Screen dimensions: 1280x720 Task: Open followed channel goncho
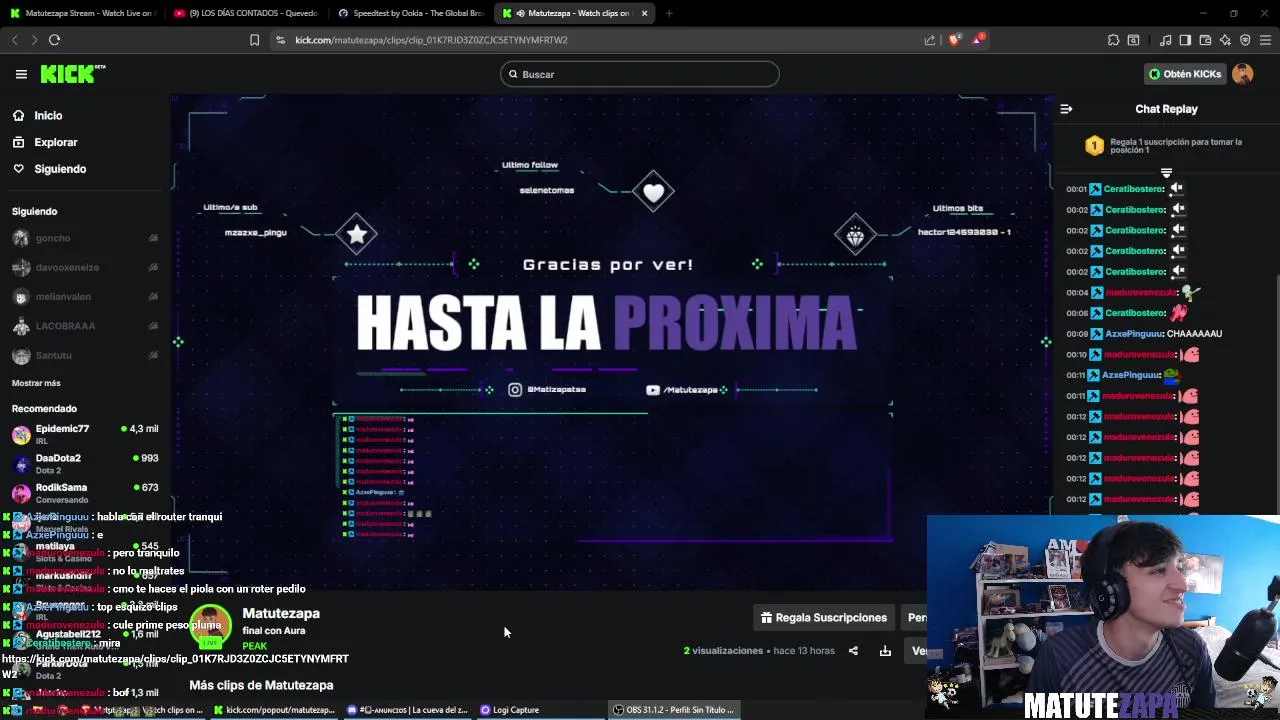coord(85,238)
